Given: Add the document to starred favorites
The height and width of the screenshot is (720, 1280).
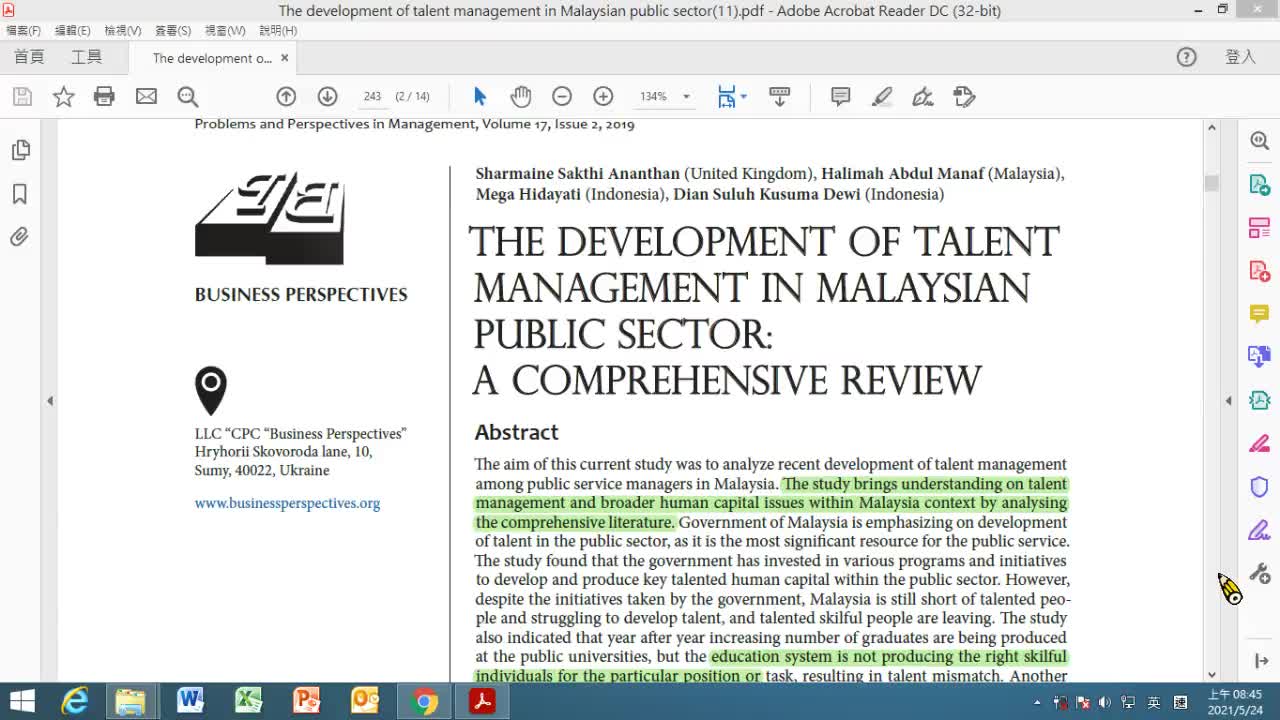Looking at the screenshot, I should click(x=63, y=96).
